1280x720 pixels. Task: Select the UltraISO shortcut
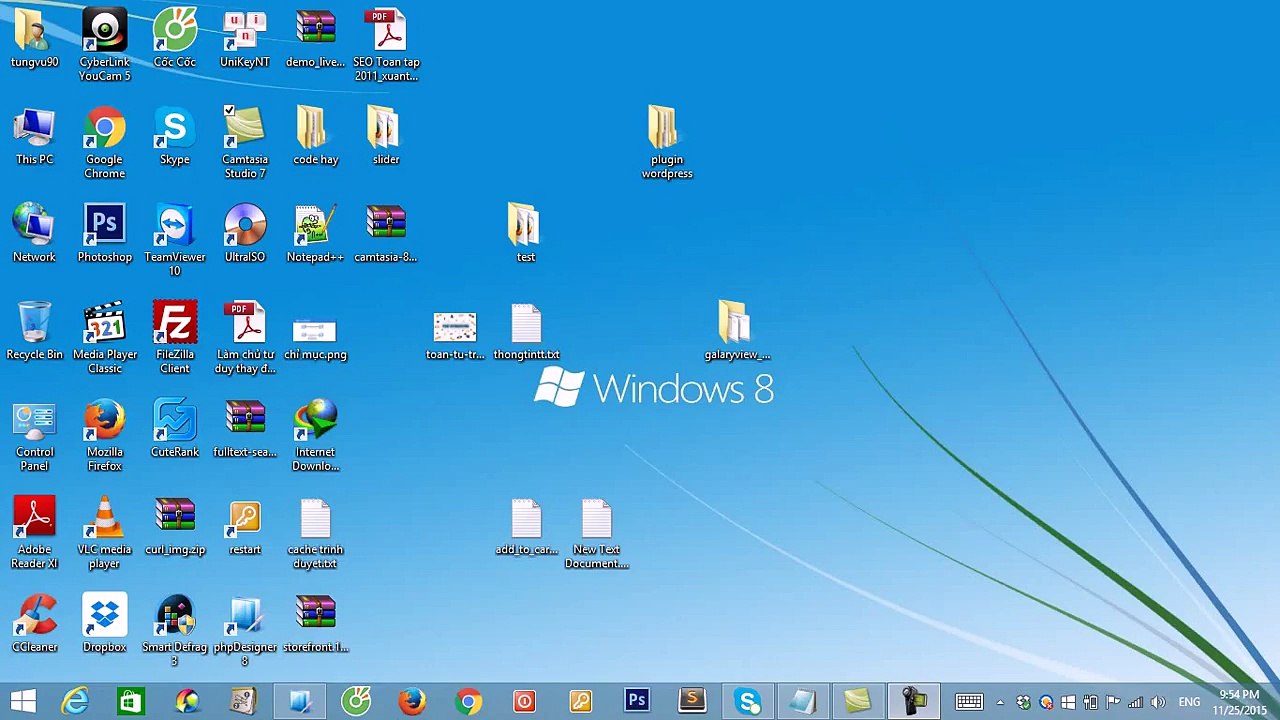click(245, 234)
